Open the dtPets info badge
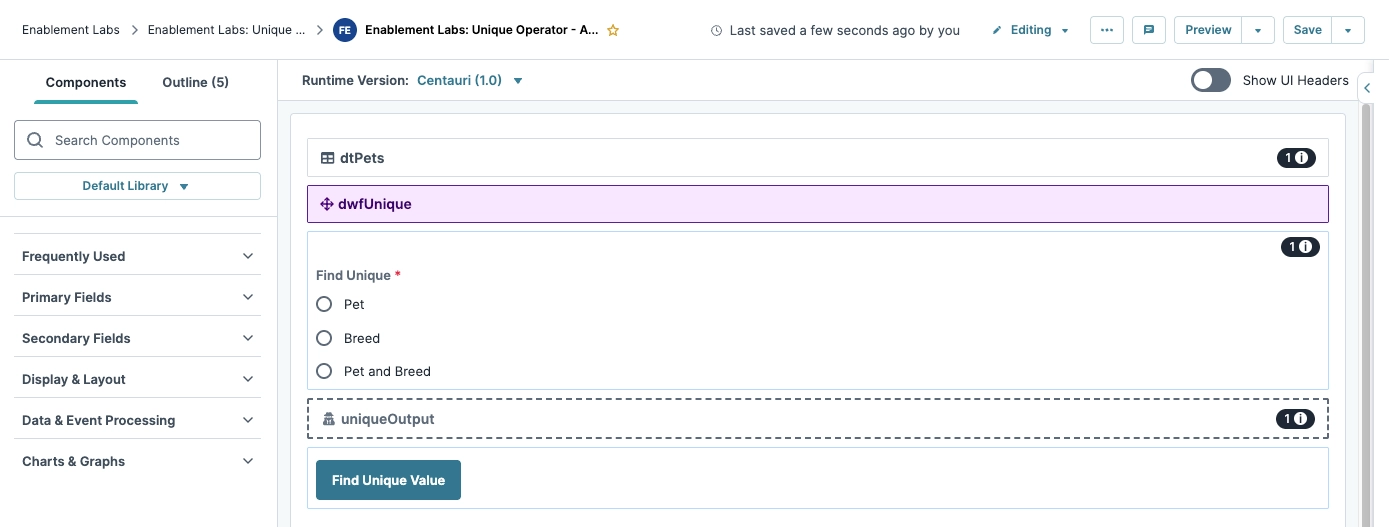The image size is (1389, 527). click(x=1296, y=158)
